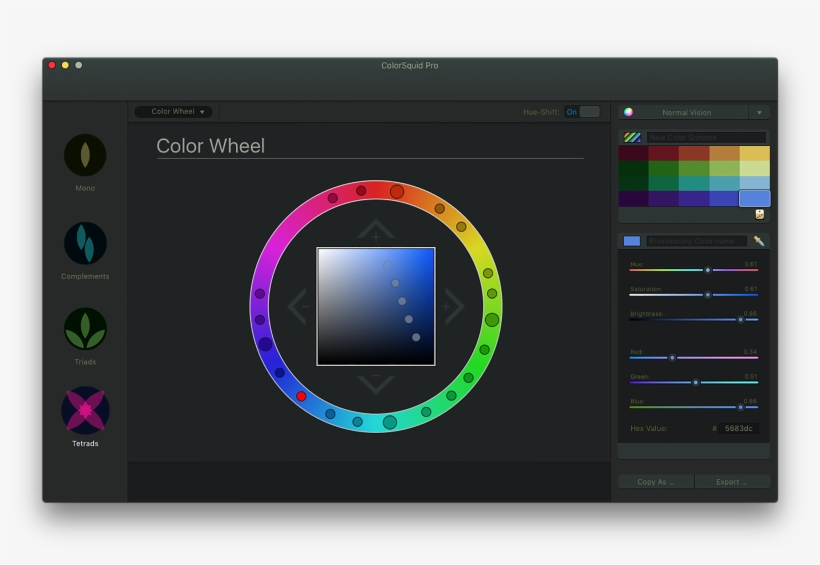Pick the eyedropper tool icon
This screenshot has width=820, height=565.
coord(759,241)
